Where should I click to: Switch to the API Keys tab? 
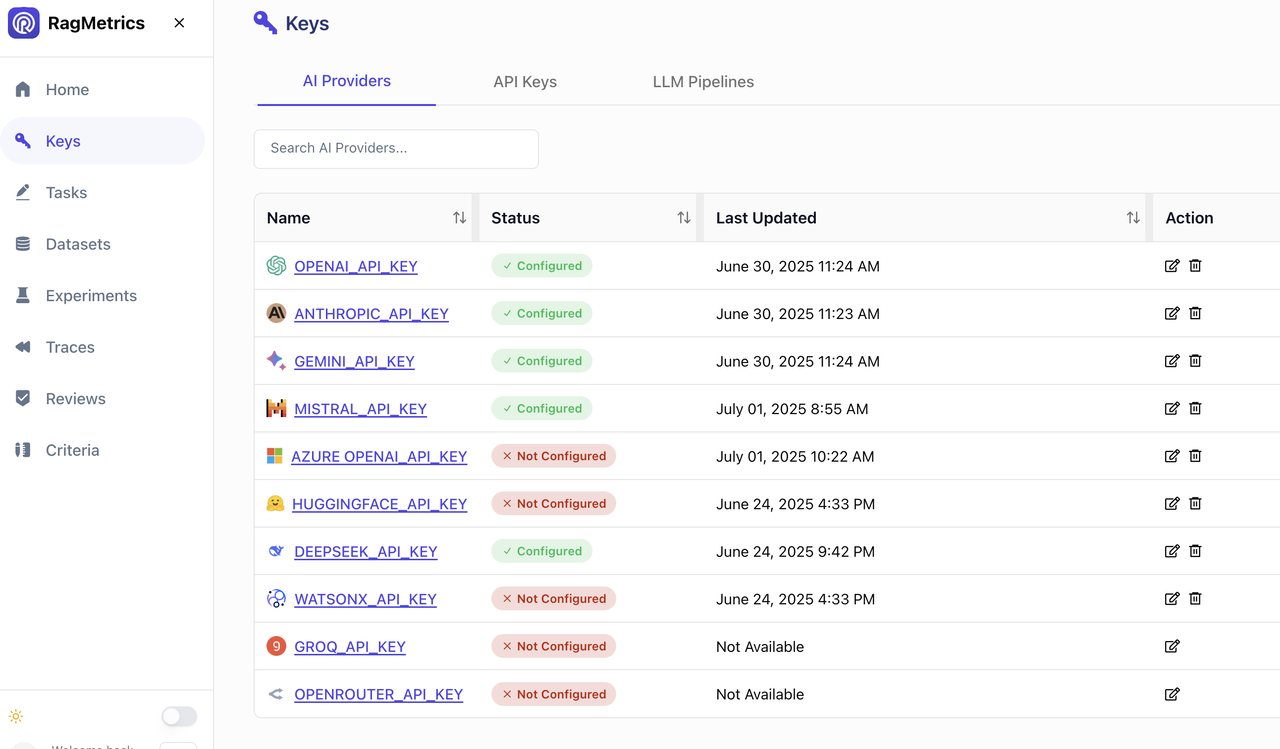tap(525, 82)
